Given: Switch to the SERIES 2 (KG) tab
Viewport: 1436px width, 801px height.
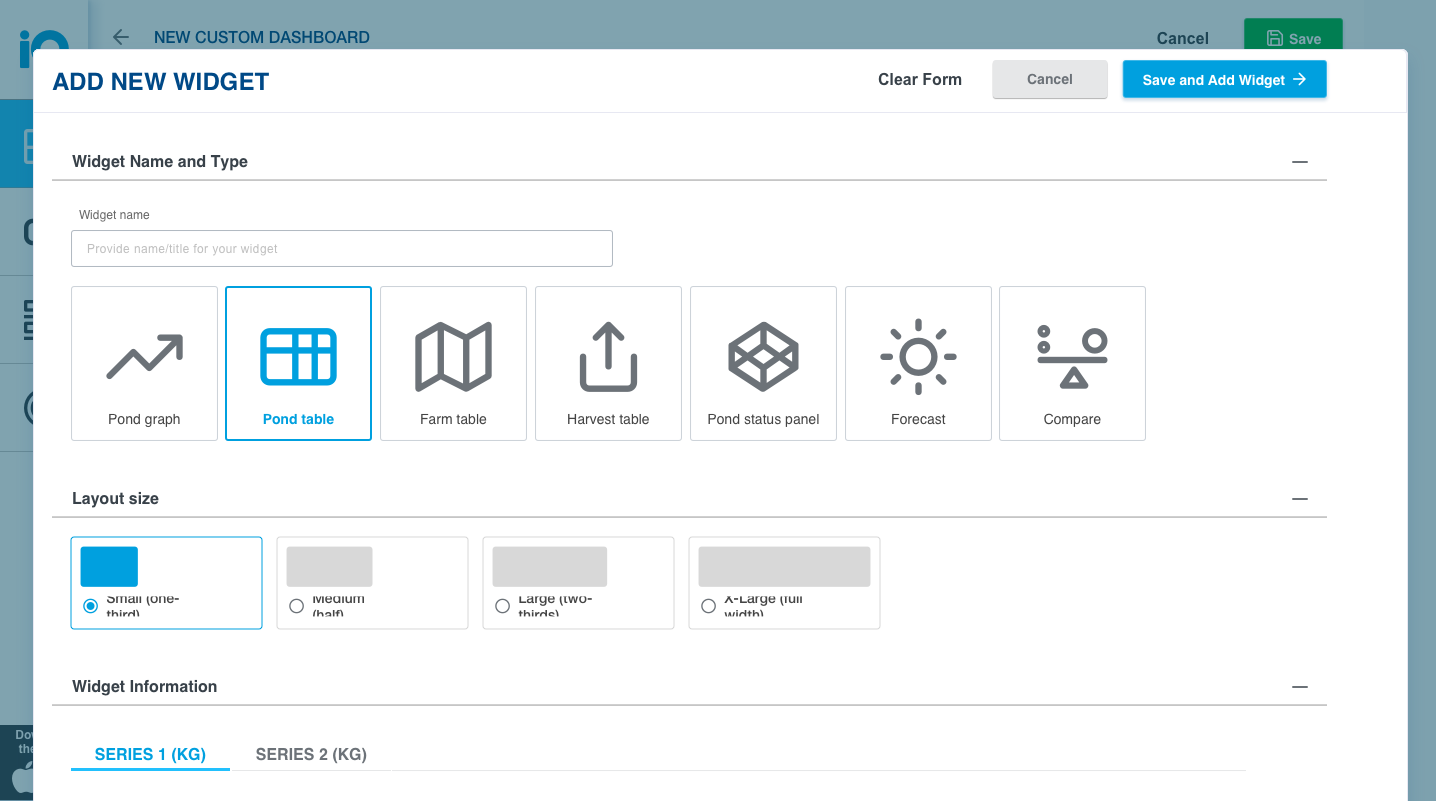Looking at the screenshot, I should click(x=311, y=754).
